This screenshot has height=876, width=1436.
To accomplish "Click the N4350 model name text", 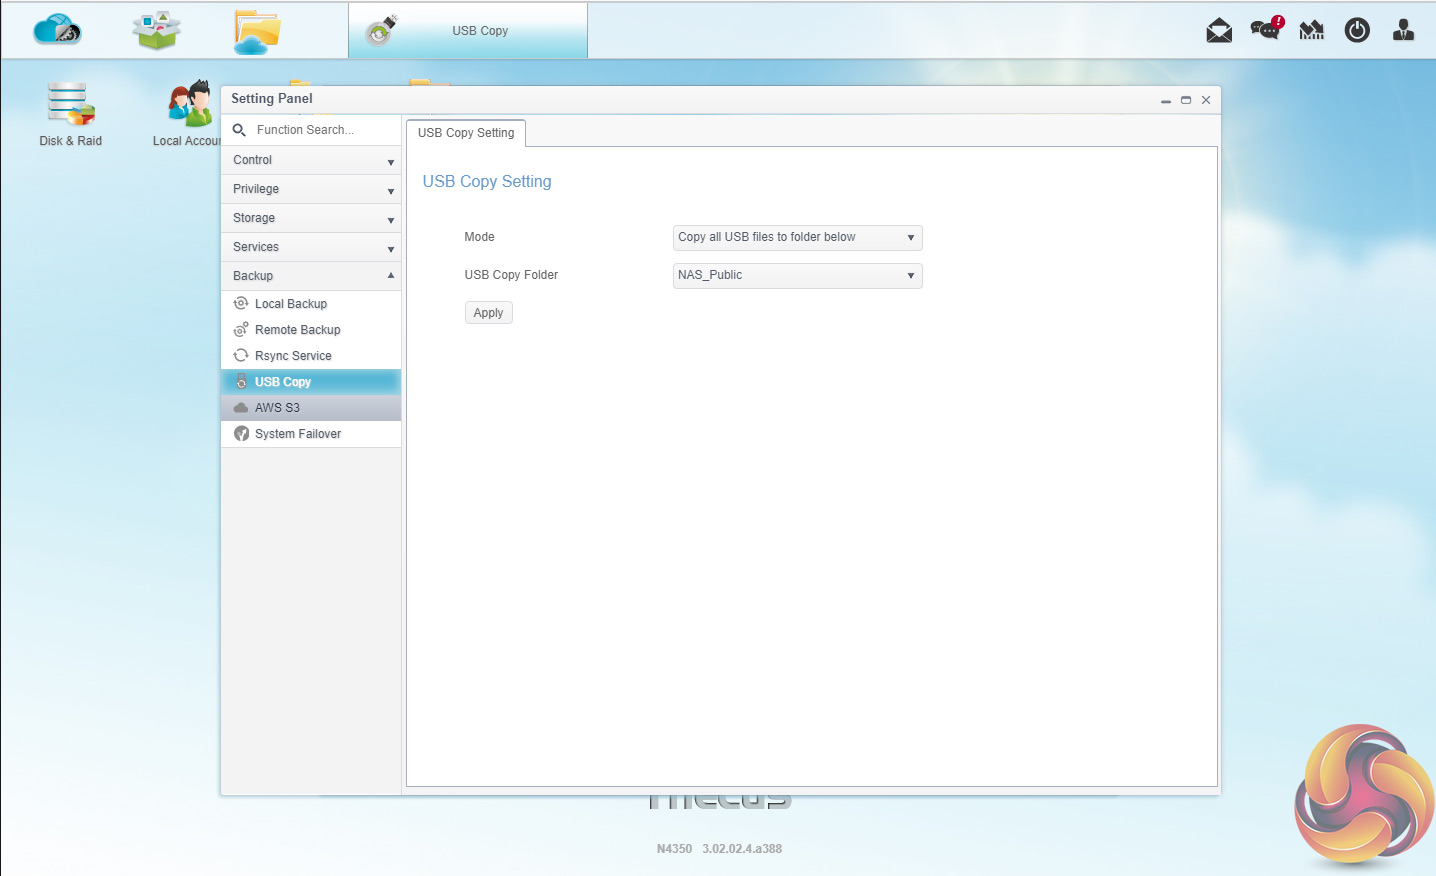I will (674, 849).
